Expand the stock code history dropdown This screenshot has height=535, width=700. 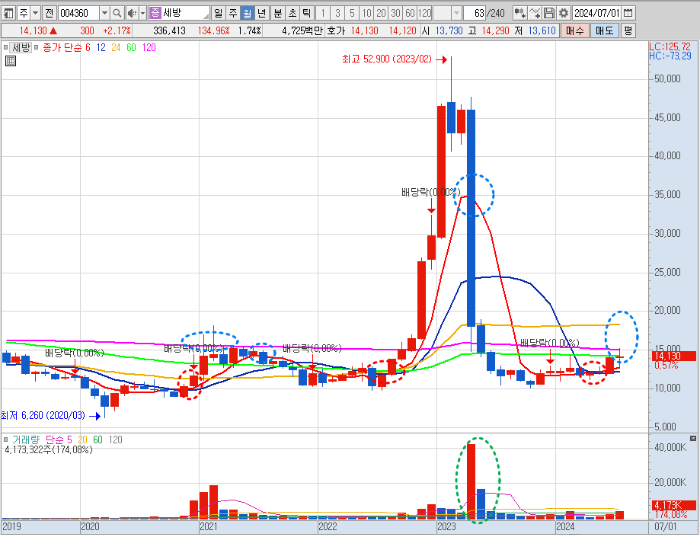pyautogui.click(x=104, y=13)
